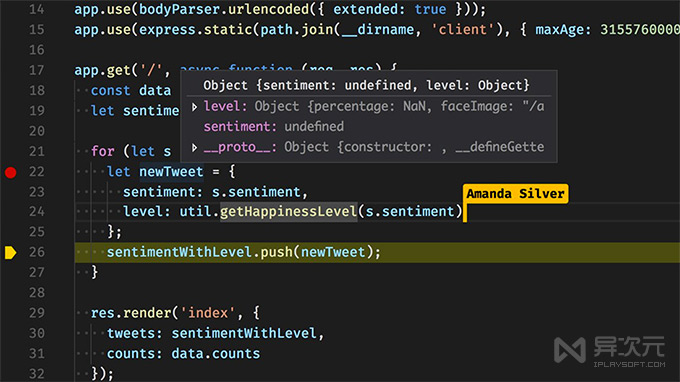Click s.sentiment value on line 23

click(x=256, y=192)
